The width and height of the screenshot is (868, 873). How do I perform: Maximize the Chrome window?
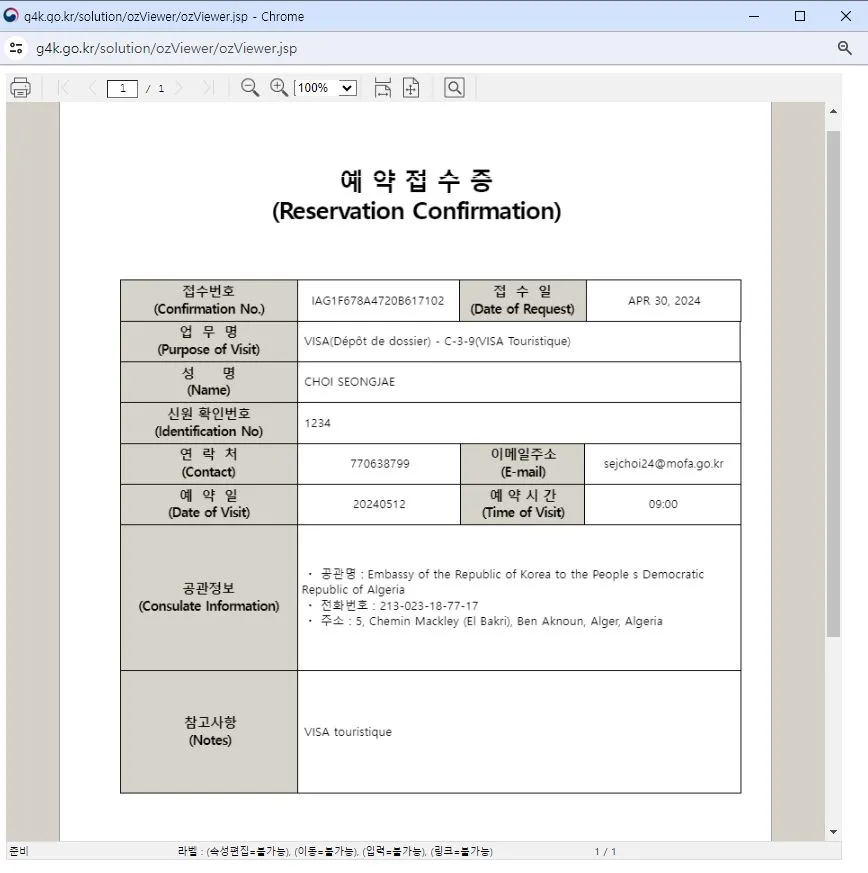point(800,16)
